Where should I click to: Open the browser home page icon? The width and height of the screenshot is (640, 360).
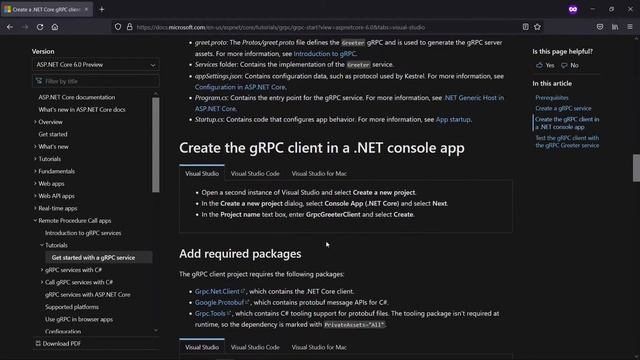click(x=55, y=27)
